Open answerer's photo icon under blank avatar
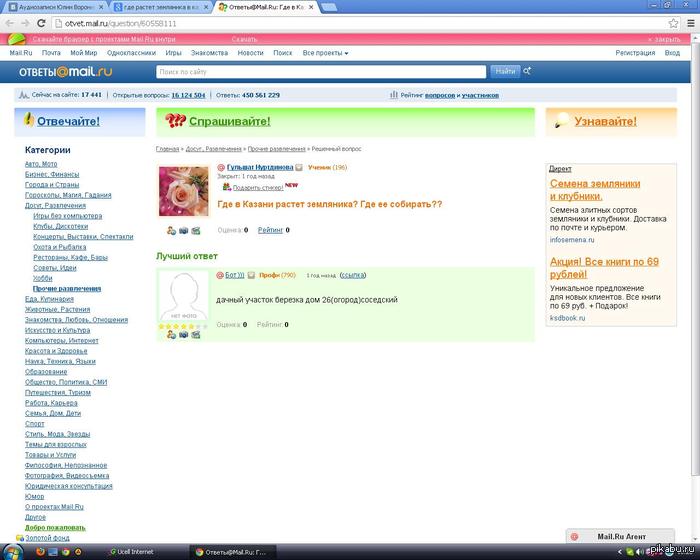This screenshot has height=560, width=700. (x=183, y=334)
